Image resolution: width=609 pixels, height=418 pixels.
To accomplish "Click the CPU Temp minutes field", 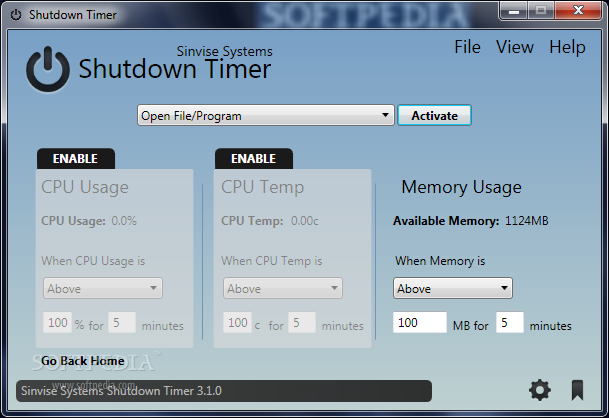I will click(302, 322).
